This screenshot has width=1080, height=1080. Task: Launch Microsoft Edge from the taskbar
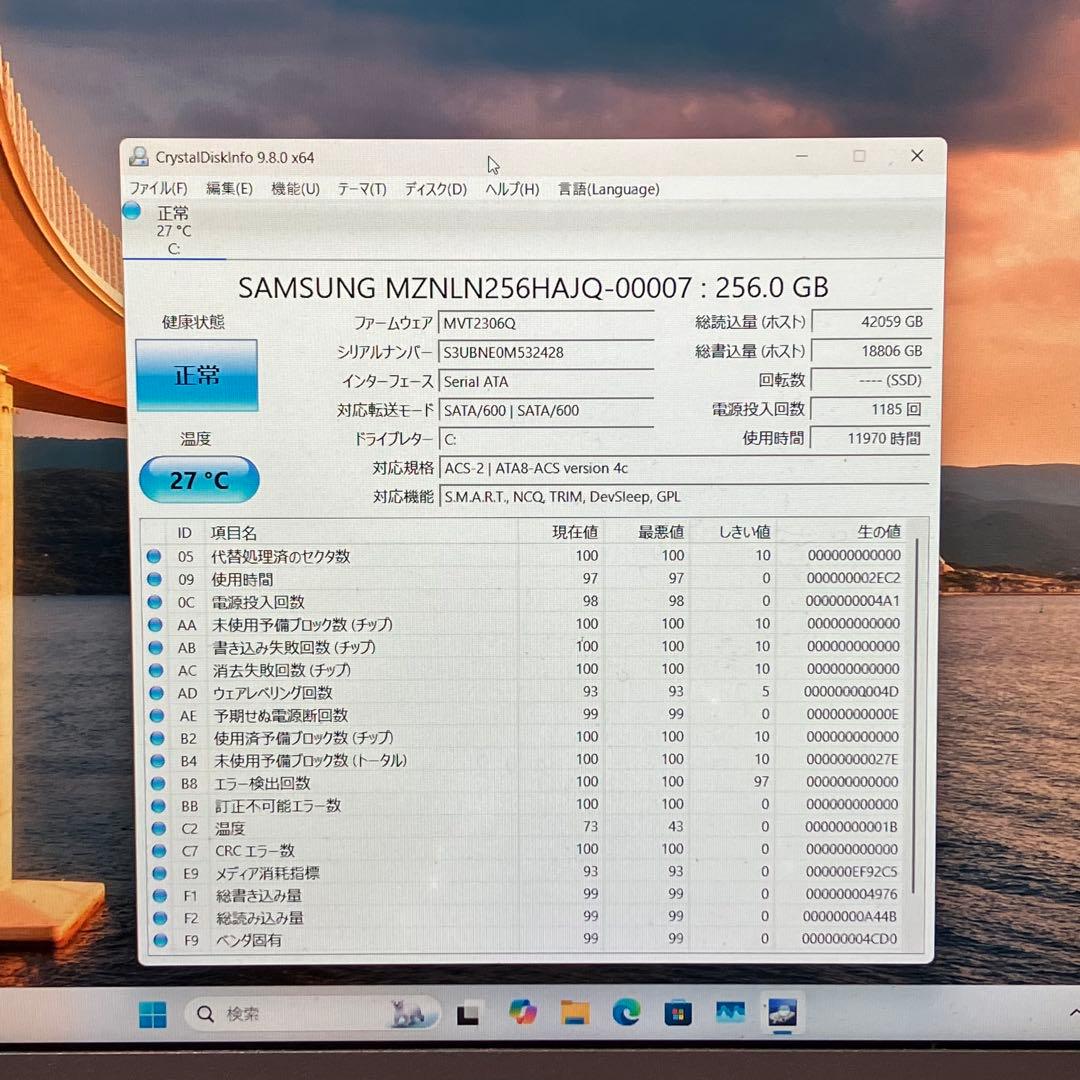tap(626, 1012)
